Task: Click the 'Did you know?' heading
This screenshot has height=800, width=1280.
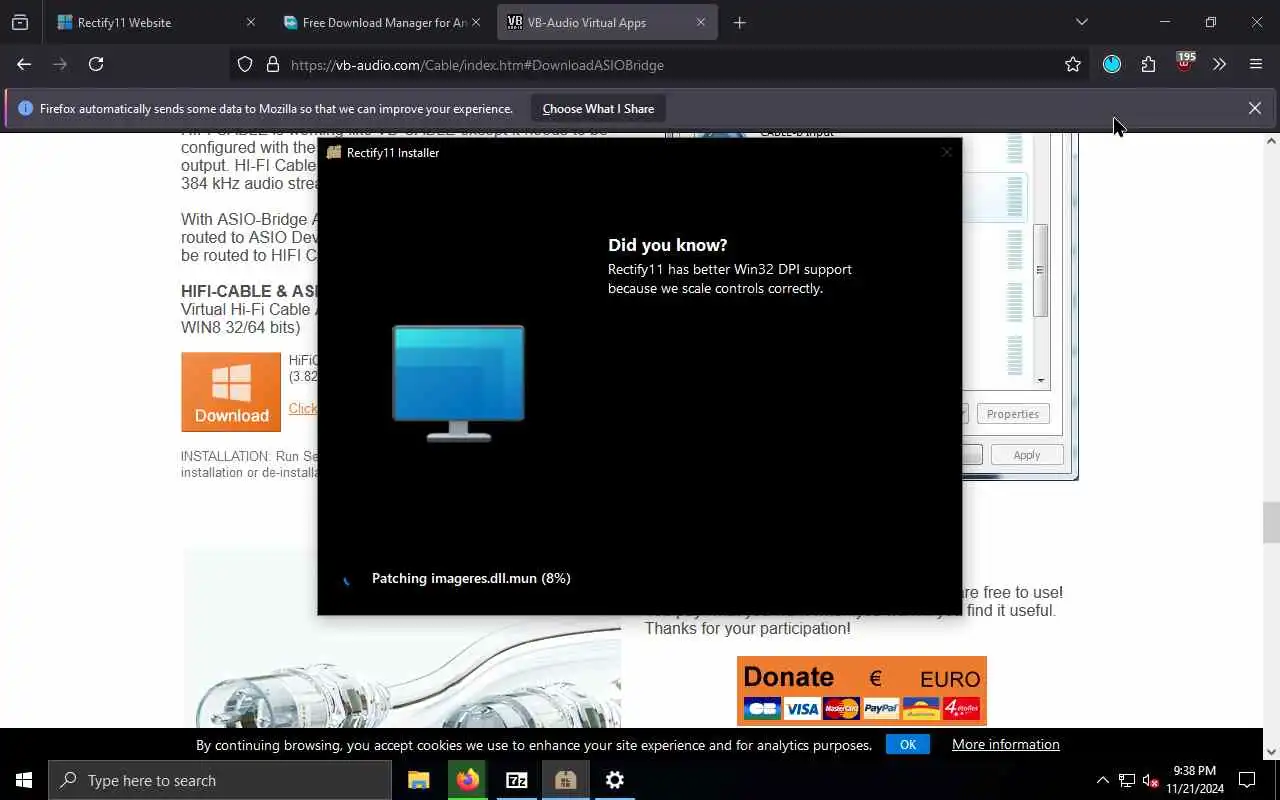Action: 668,245
